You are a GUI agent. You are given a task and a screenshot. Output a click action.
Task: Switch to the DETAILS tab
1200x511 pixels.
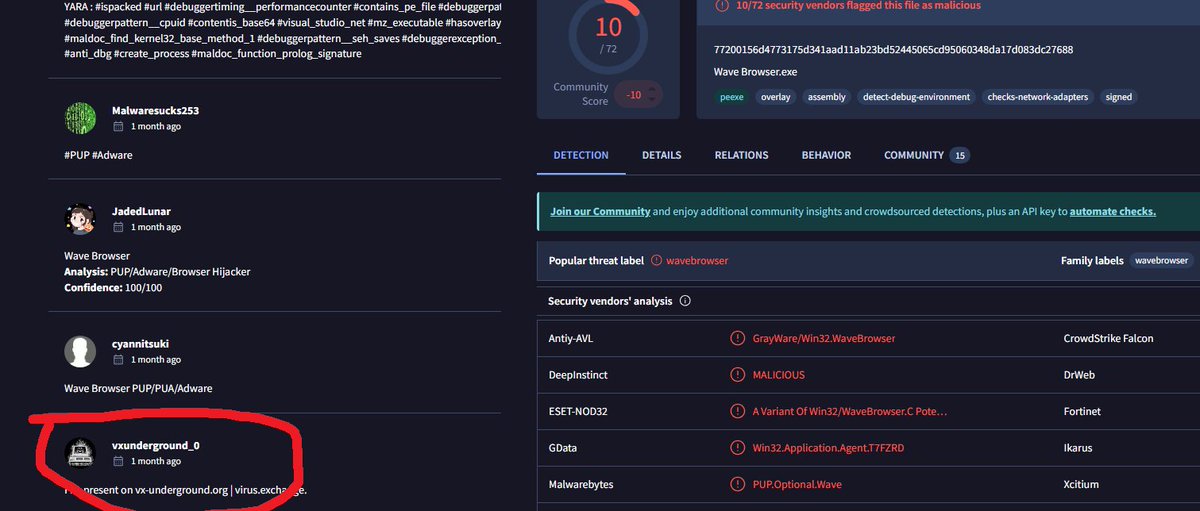pos(661,155)
